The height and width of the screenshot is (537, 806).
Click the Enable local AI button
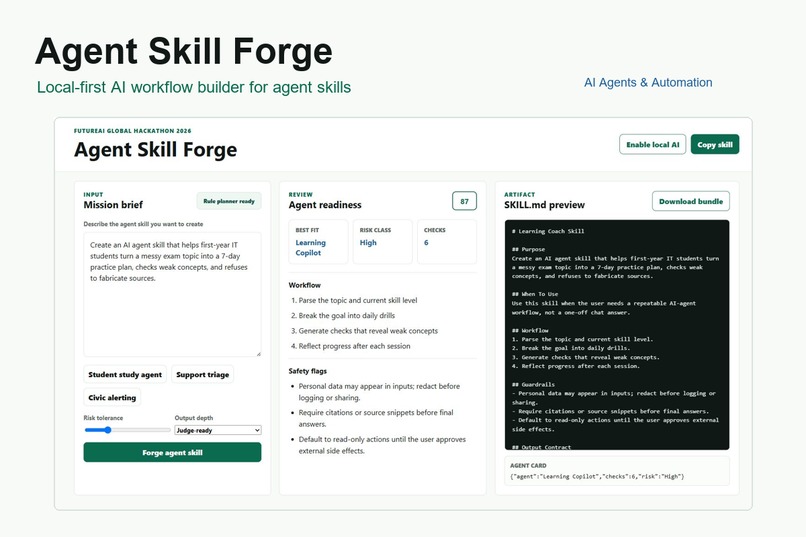click(x=652, y=144)
